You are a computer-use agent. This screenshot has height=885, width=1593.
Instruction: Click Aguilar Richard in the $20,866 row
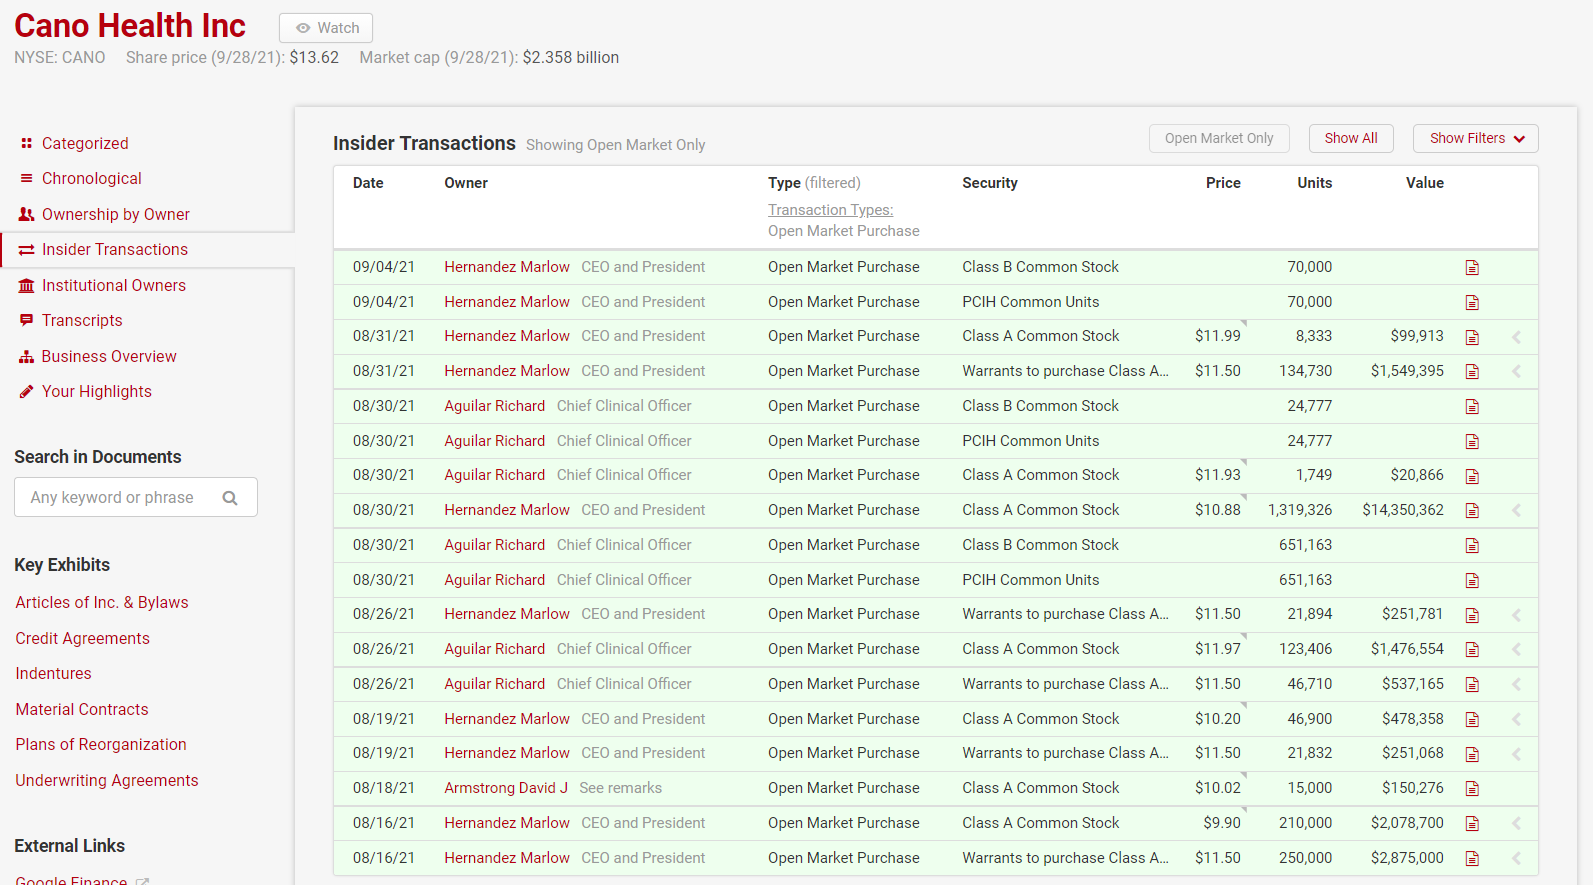(x=495, y=475)
